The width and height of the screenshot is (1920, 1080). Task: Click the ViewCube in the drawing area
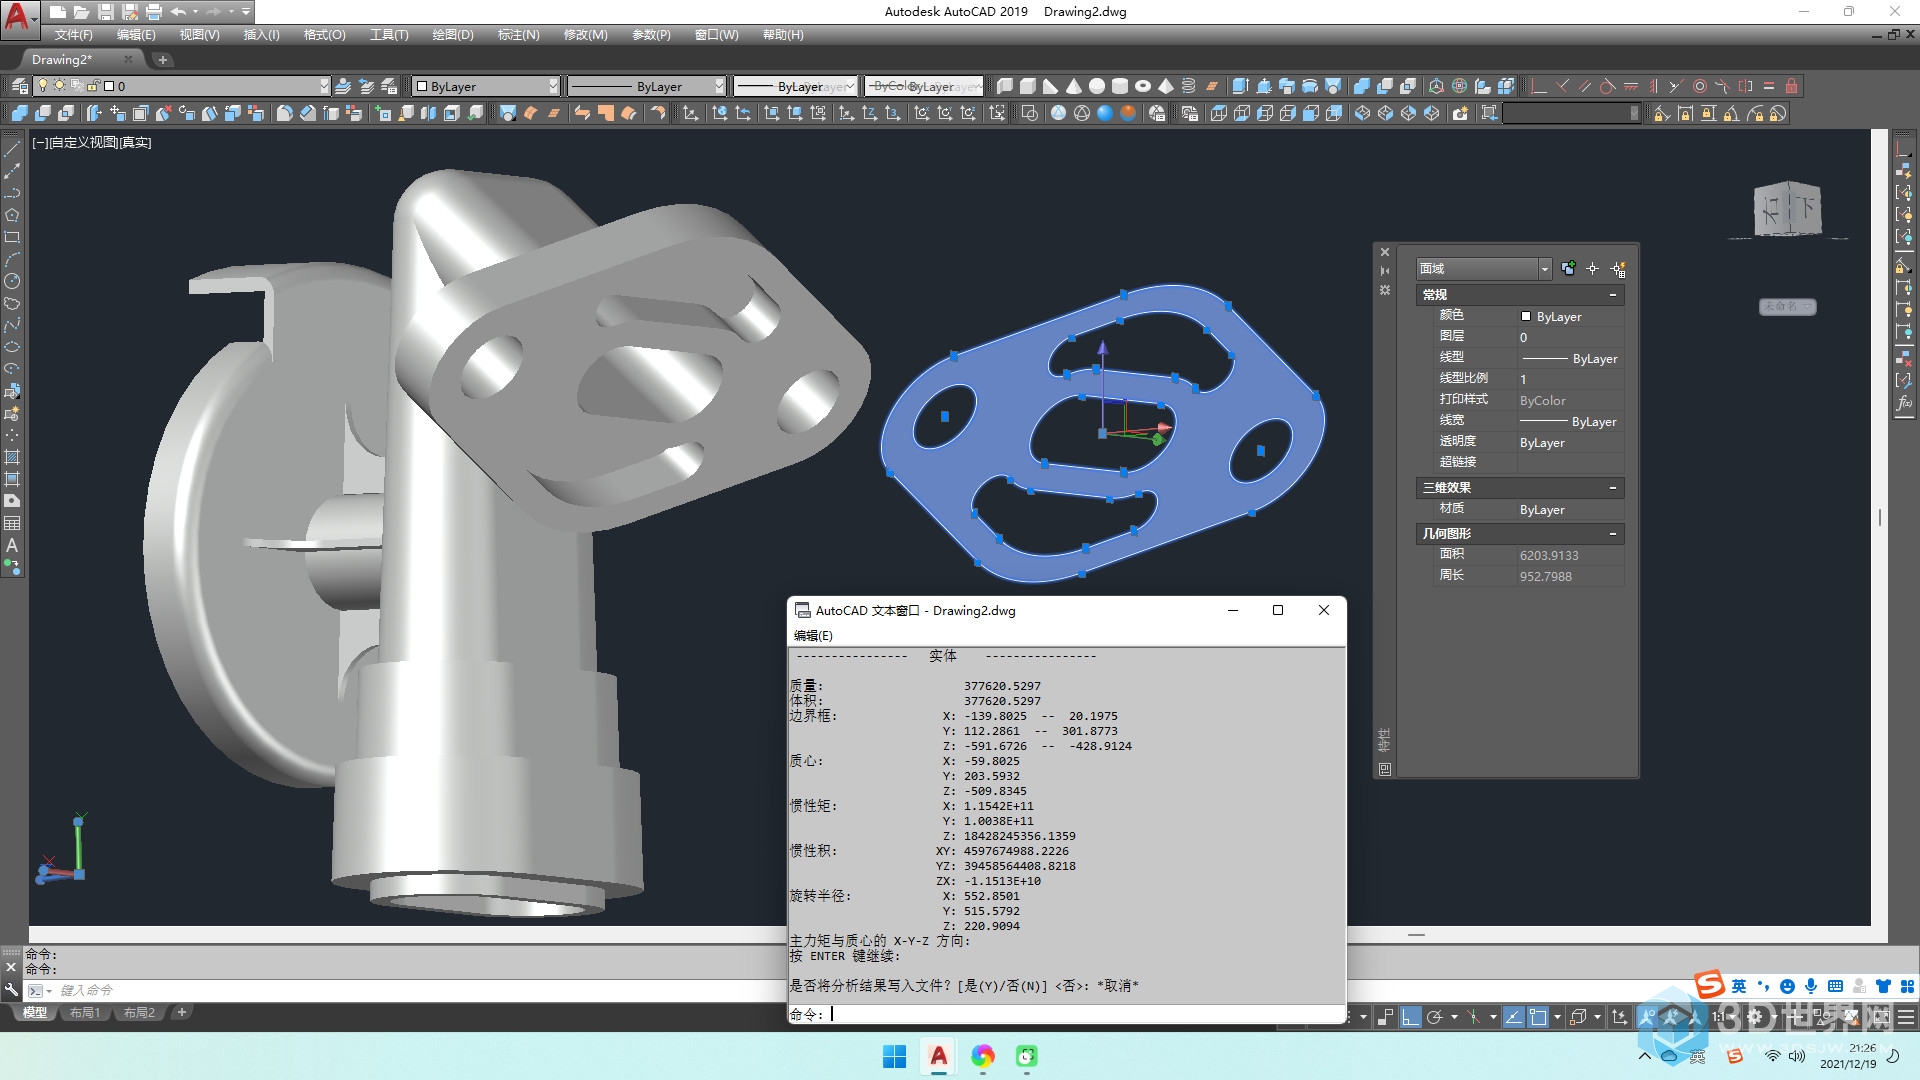[x=1788, y=208]
